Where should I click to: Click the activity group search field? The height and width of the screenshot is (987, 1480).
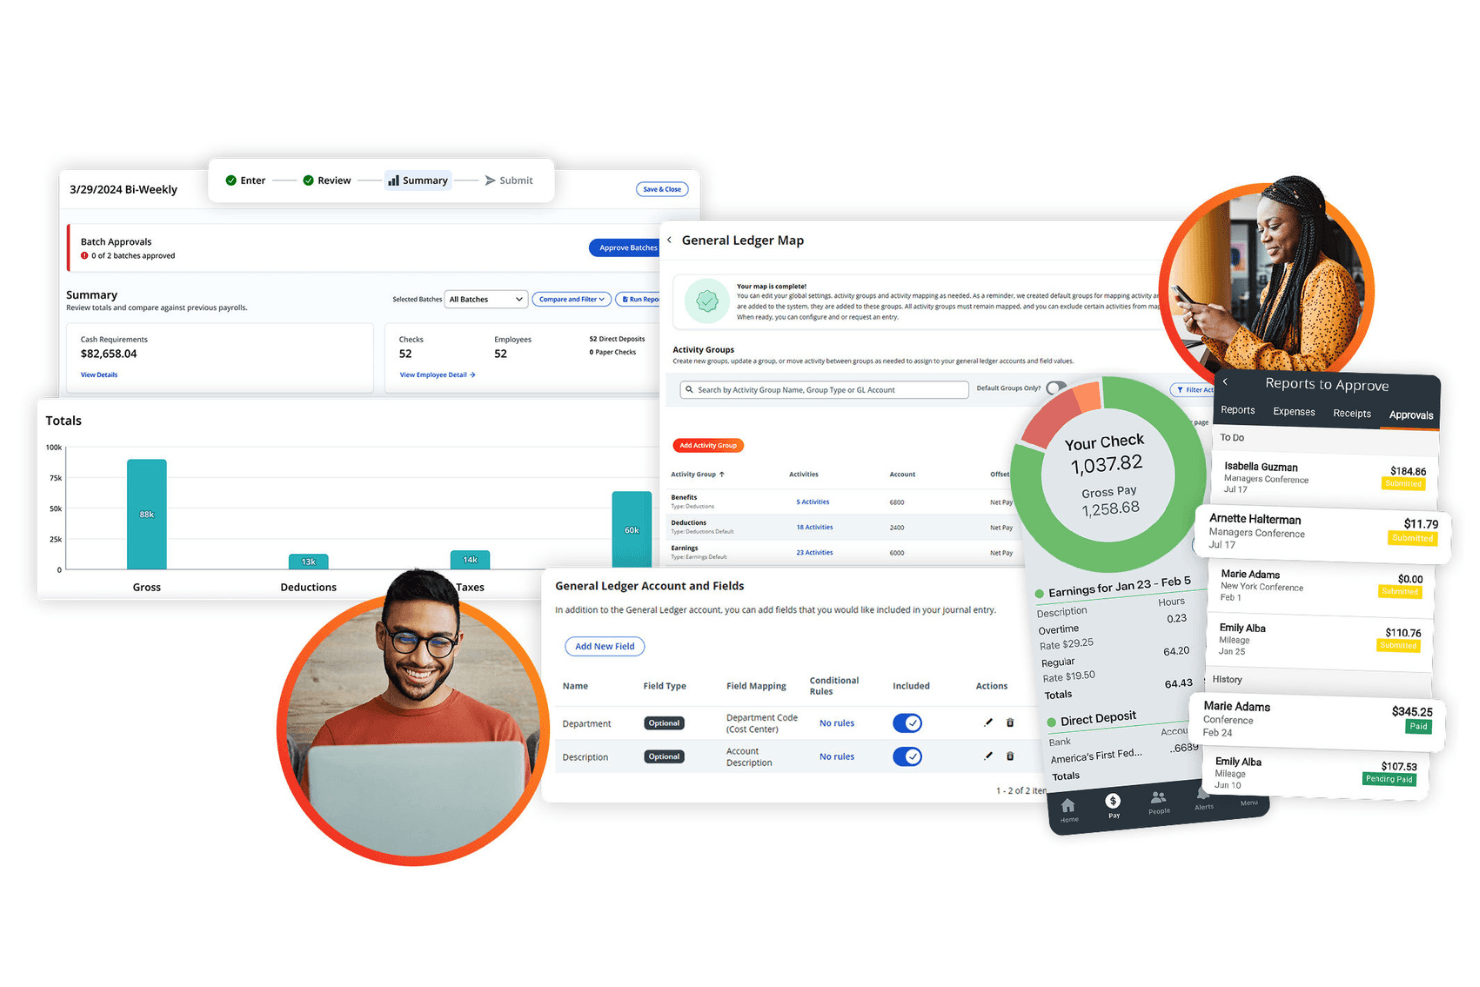(x=824, y=390)
